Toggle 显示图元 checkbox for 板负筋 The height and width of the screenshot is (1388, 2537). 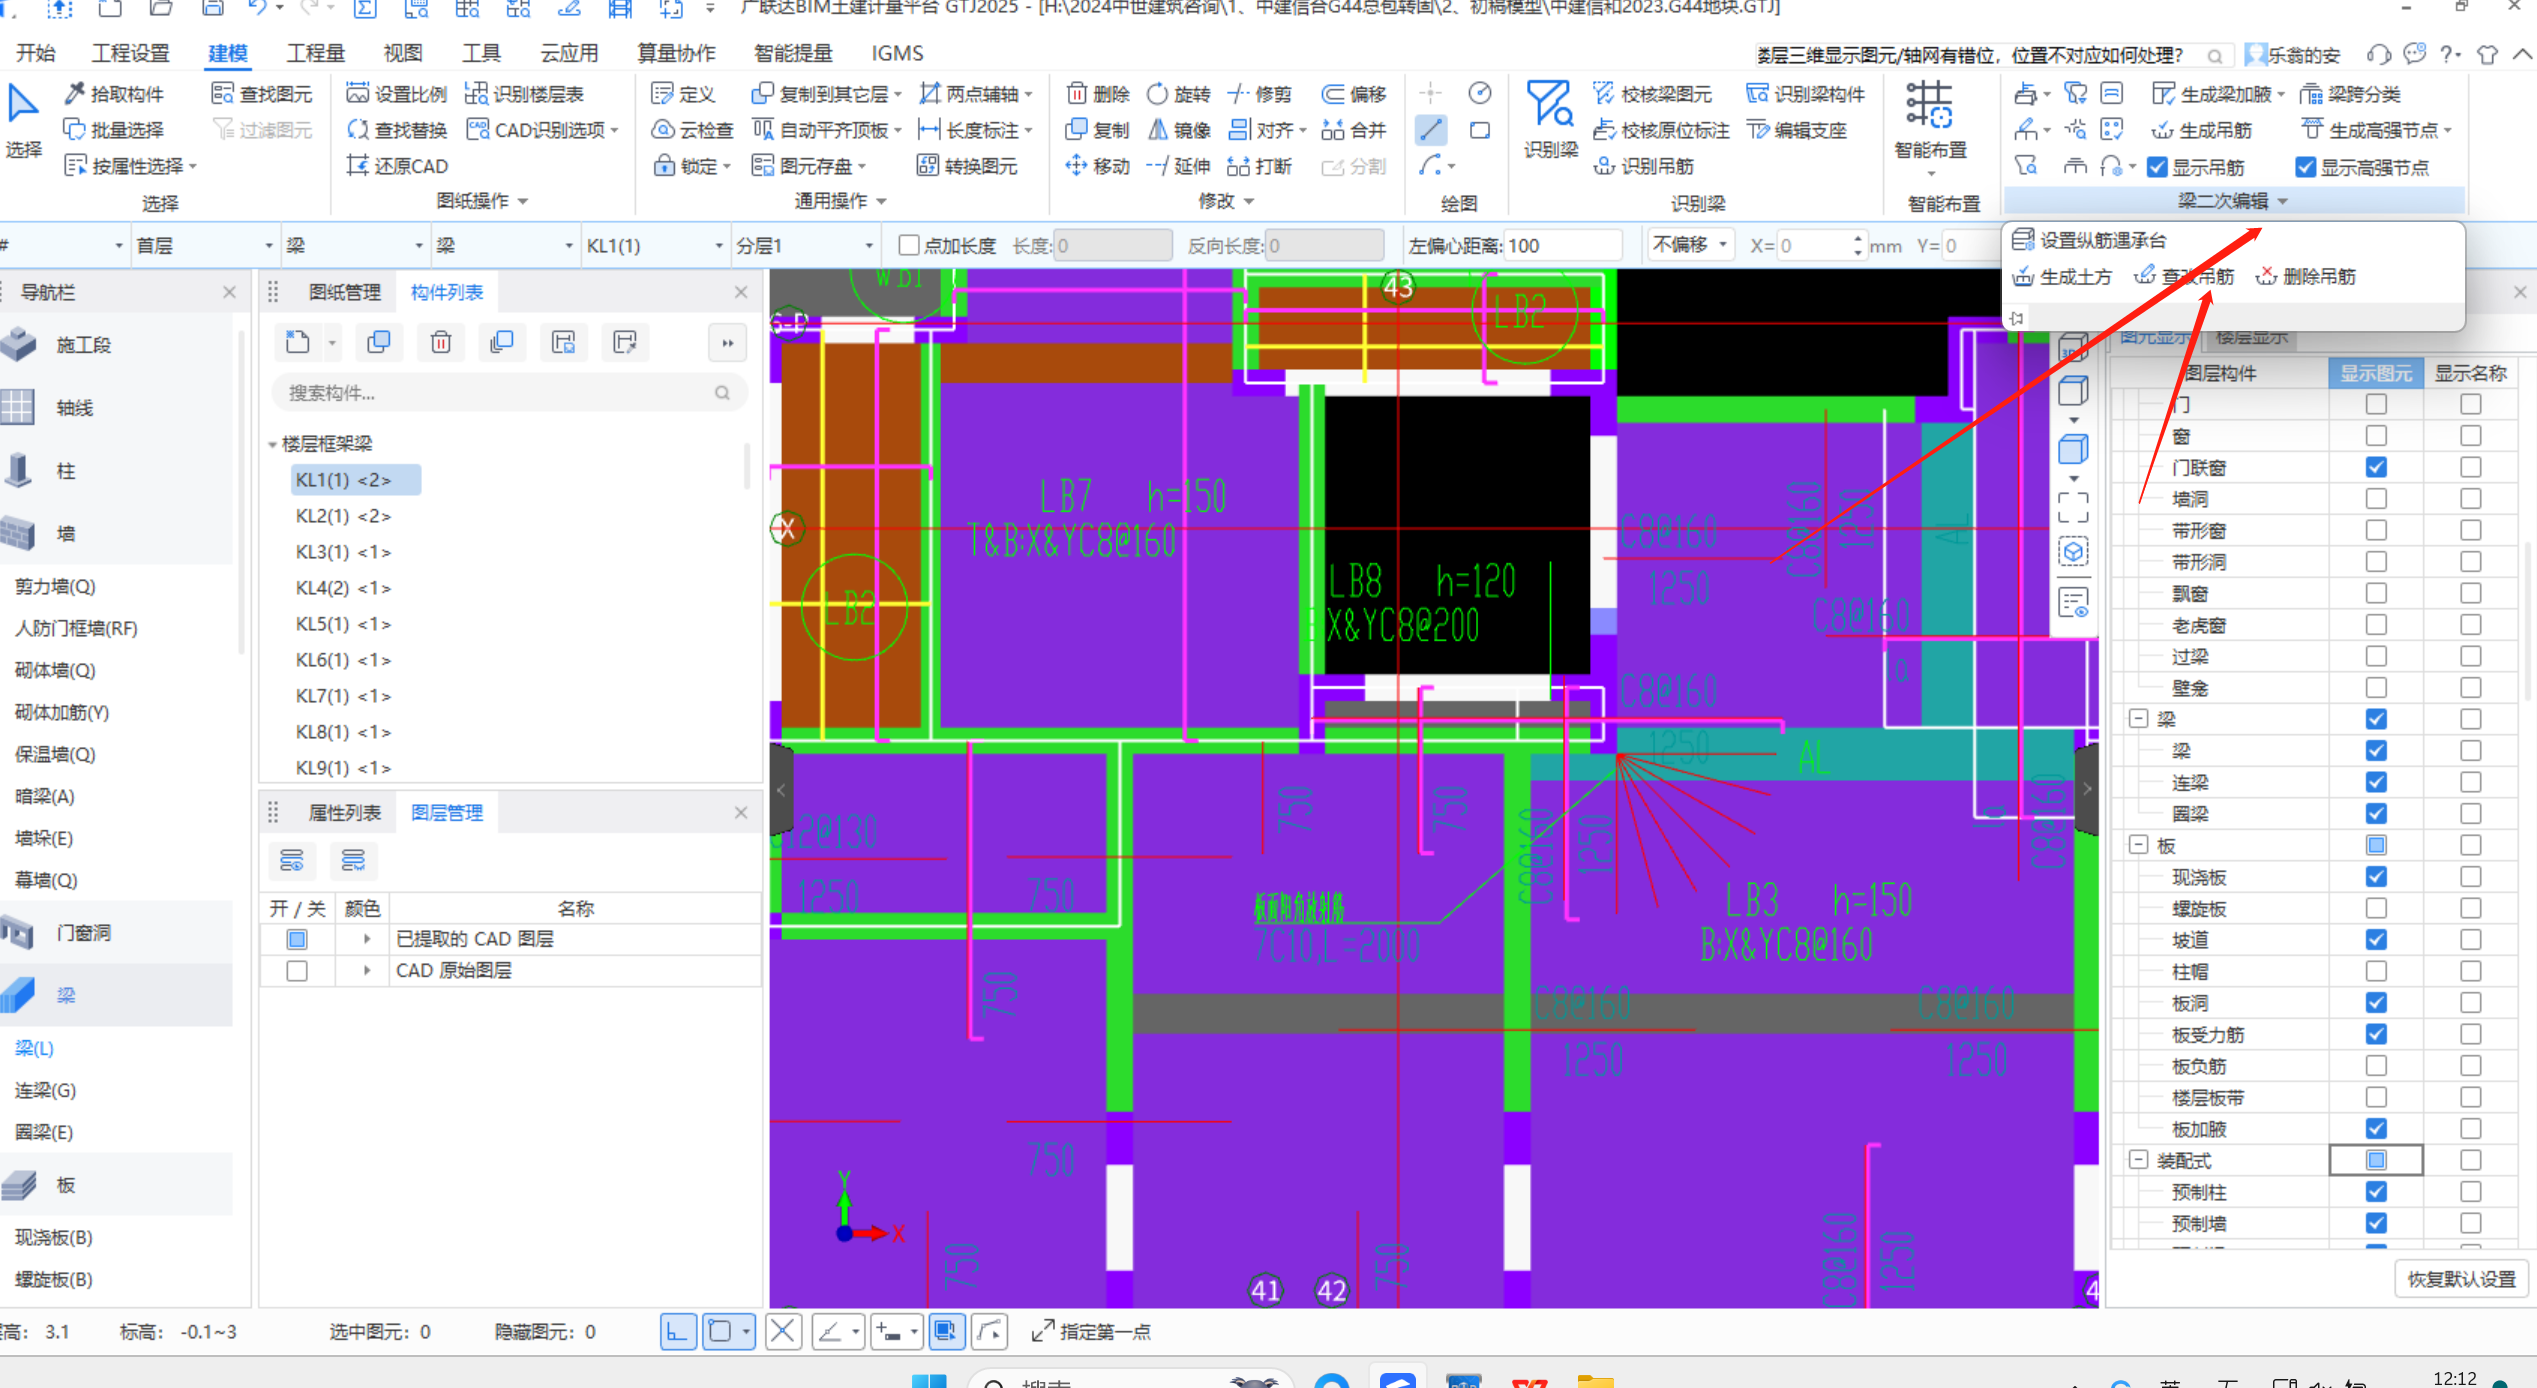(x=2376, y=1065)
